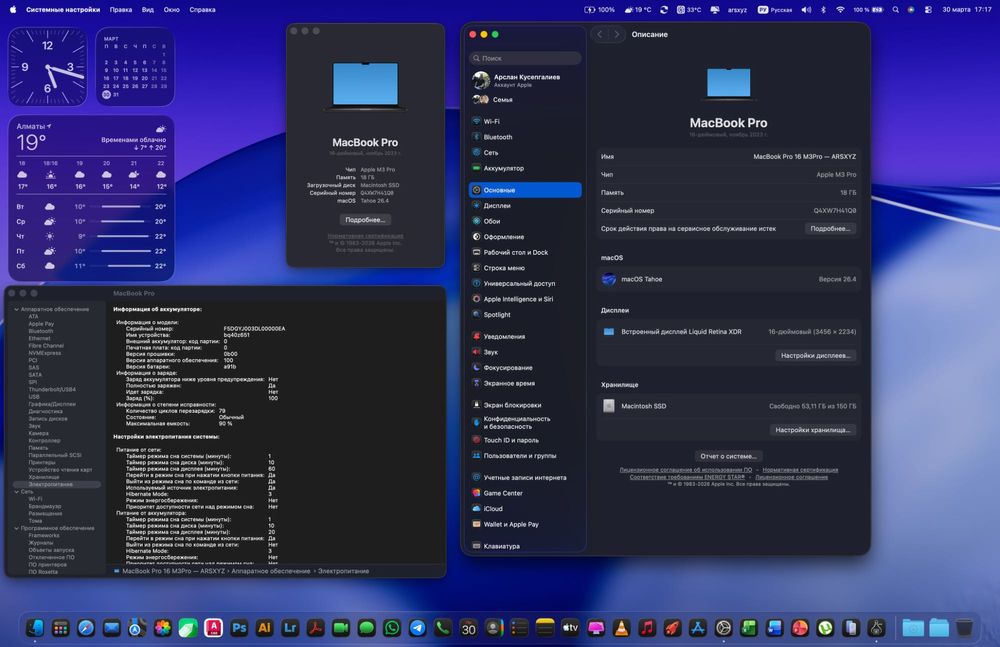Screen dimensions: 1000x647
Task: Select NVMExpress in System Information tree
Action: 45,353
